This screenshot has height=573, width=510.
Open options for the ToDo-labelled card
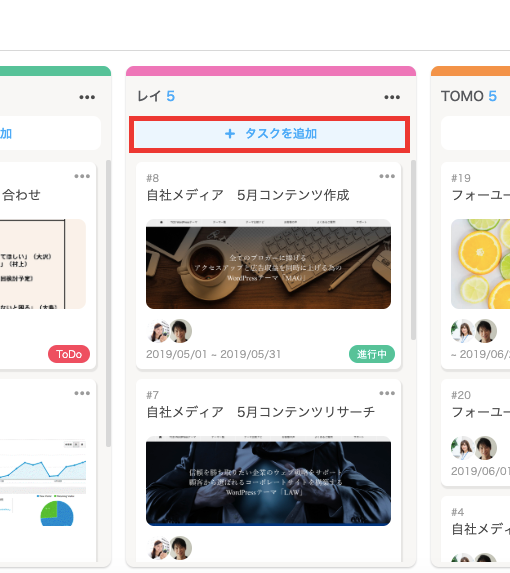[82, 176]
